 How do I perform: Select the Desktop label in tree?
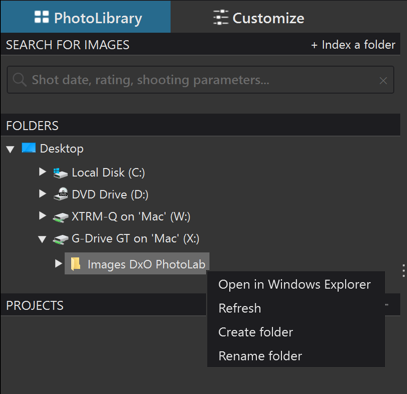coord(62,149)
